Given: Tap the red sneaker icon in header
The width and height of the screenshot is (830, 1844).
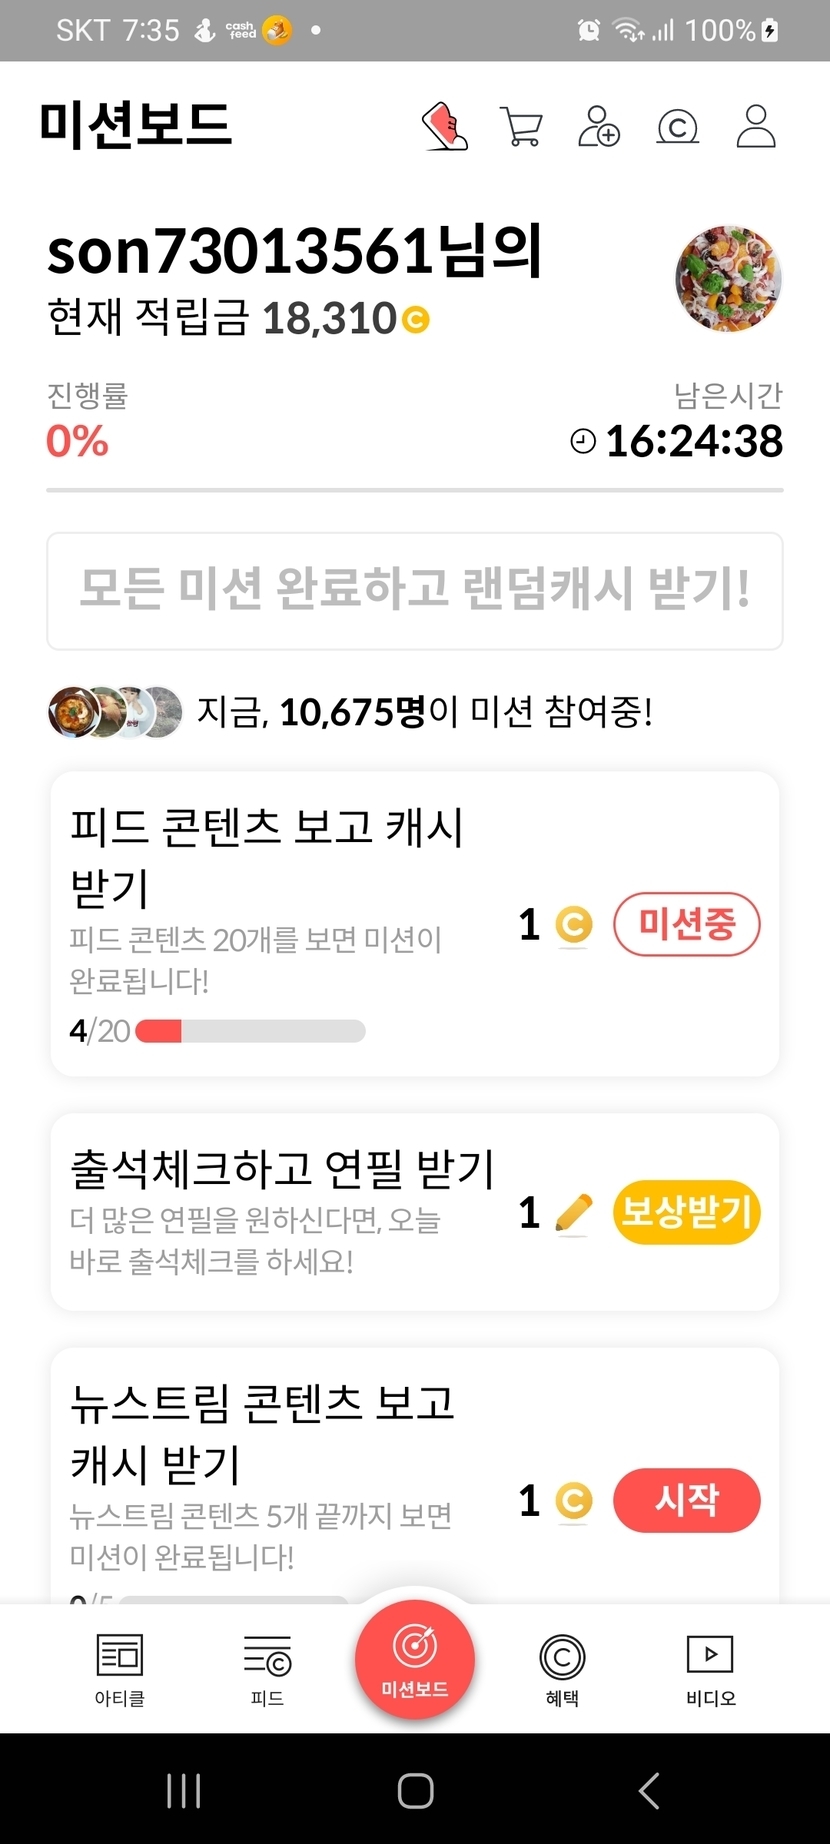Looking at the screenshot, I should 445,127.
